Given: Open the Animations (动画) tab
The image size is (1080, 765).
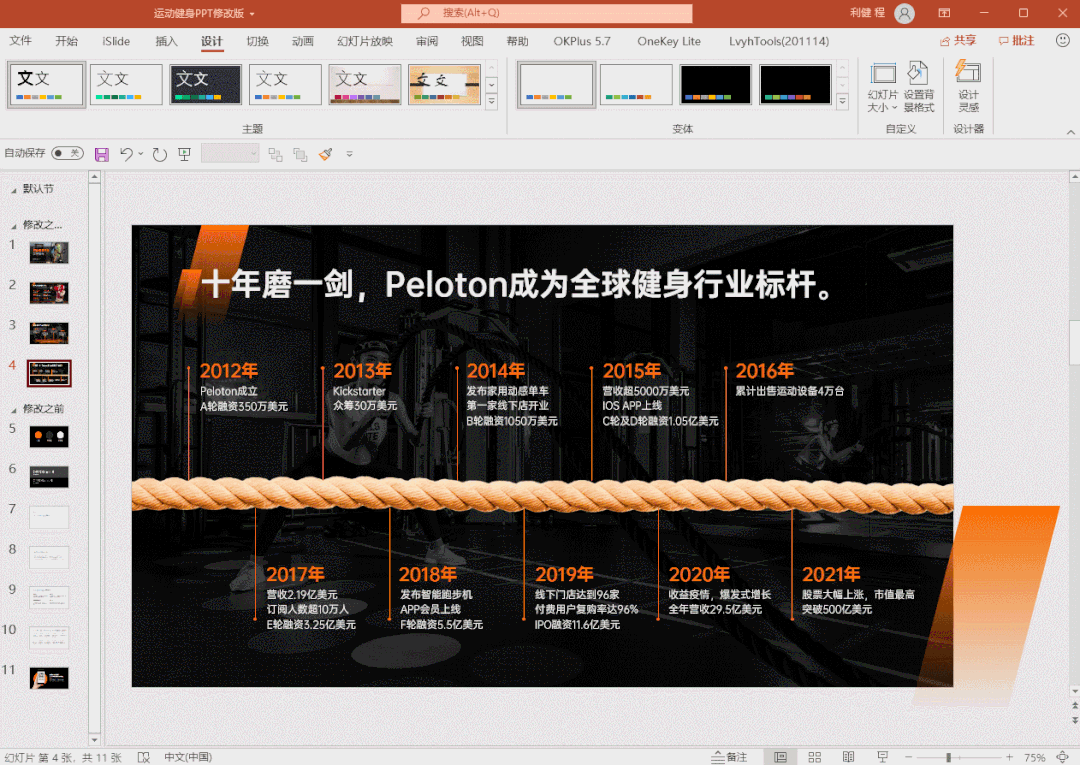Looking at the screenshot, I should tap(302, 41).
